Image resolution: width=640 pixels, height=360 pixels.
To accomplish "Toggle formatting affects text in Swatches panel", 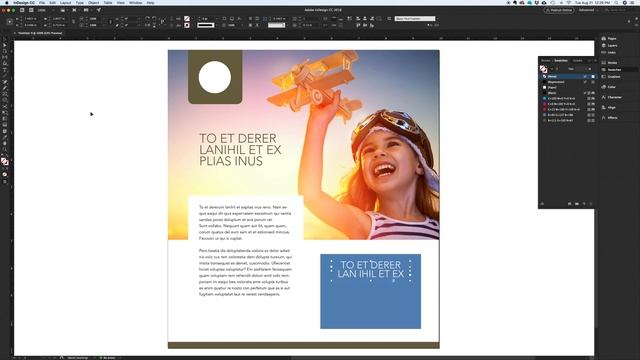I will coord(557,69).
